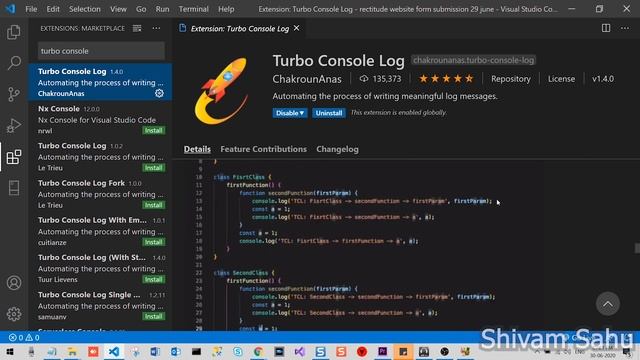
Task: Open the View menu
Action: 118,9
